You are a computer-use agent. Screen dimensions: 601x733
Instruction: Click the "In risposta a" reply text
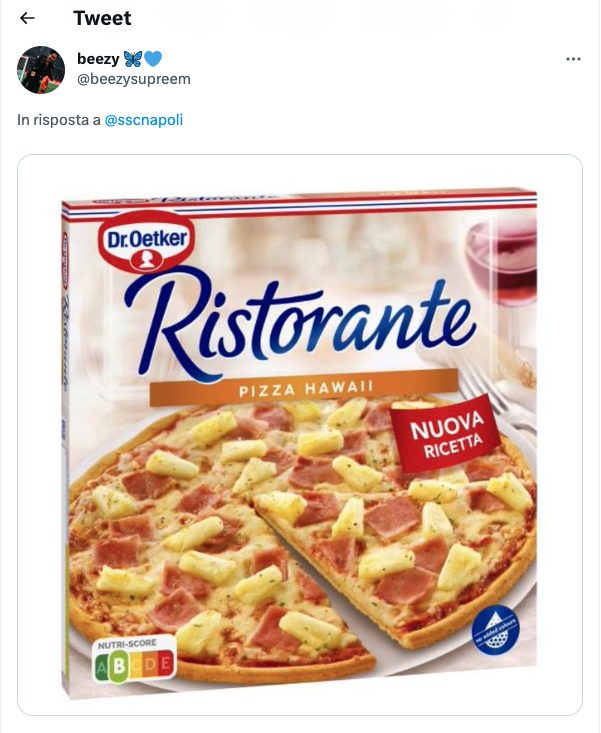coord(58,120)
